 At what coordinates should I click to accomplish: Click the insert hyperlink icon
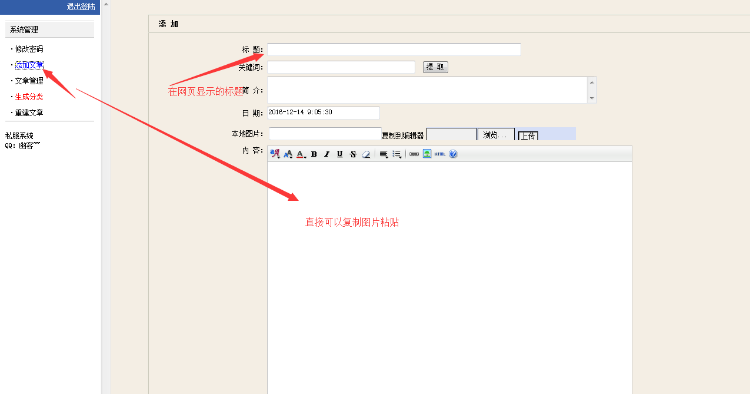[414, 154]
